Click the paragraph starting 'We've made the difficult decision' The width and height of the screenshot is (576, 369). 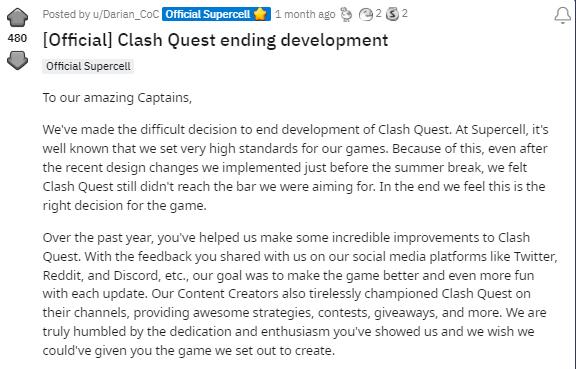pyautogui.click(x=295, y=167)
